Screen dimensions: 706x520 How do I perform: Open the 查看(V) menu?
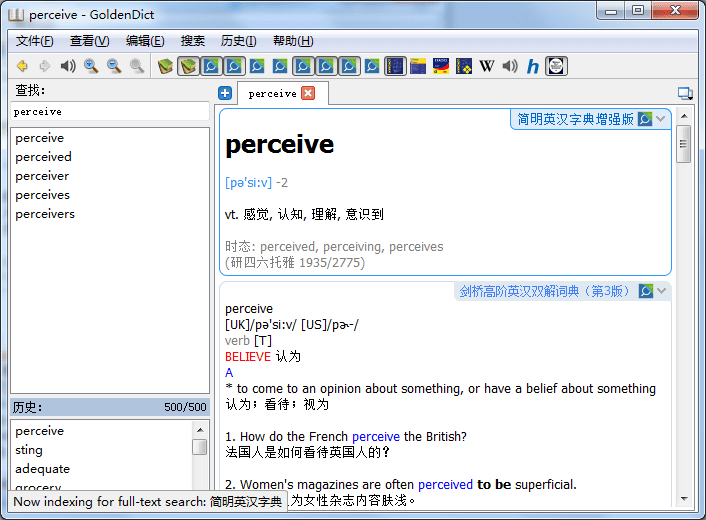[x=89, y=41]
